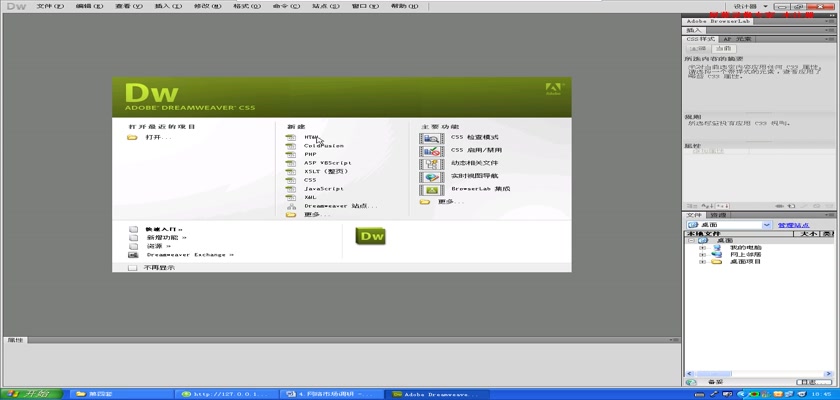The width and height of the screenshot is (840, 400).
Task: Click the CSS 检查模式 video icon
Action: pyautogui.click(x=431, y=138)
